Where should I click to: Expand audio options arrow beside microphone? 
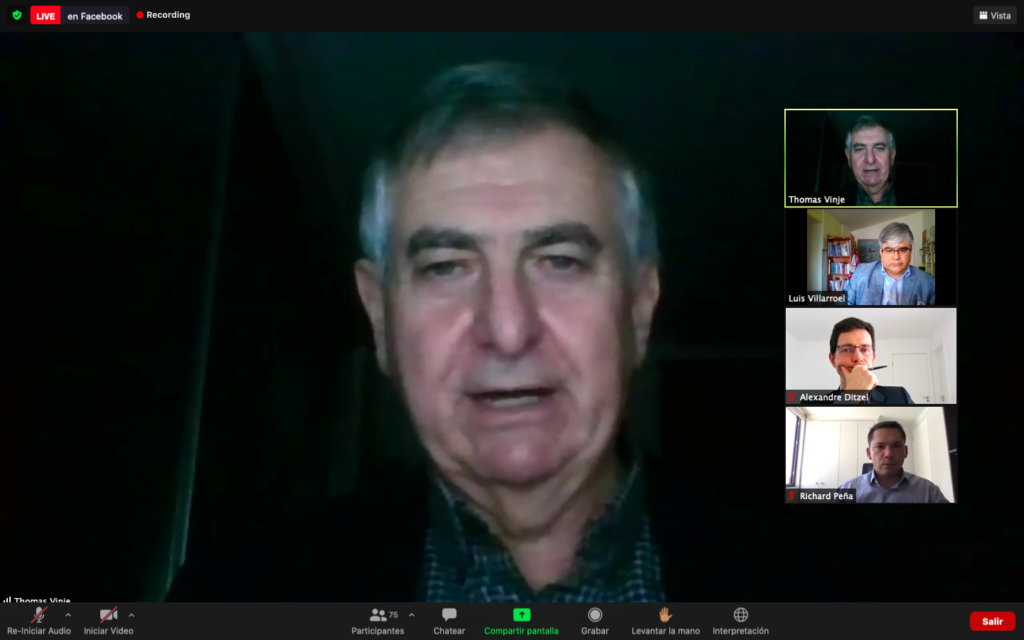point(68,615)
